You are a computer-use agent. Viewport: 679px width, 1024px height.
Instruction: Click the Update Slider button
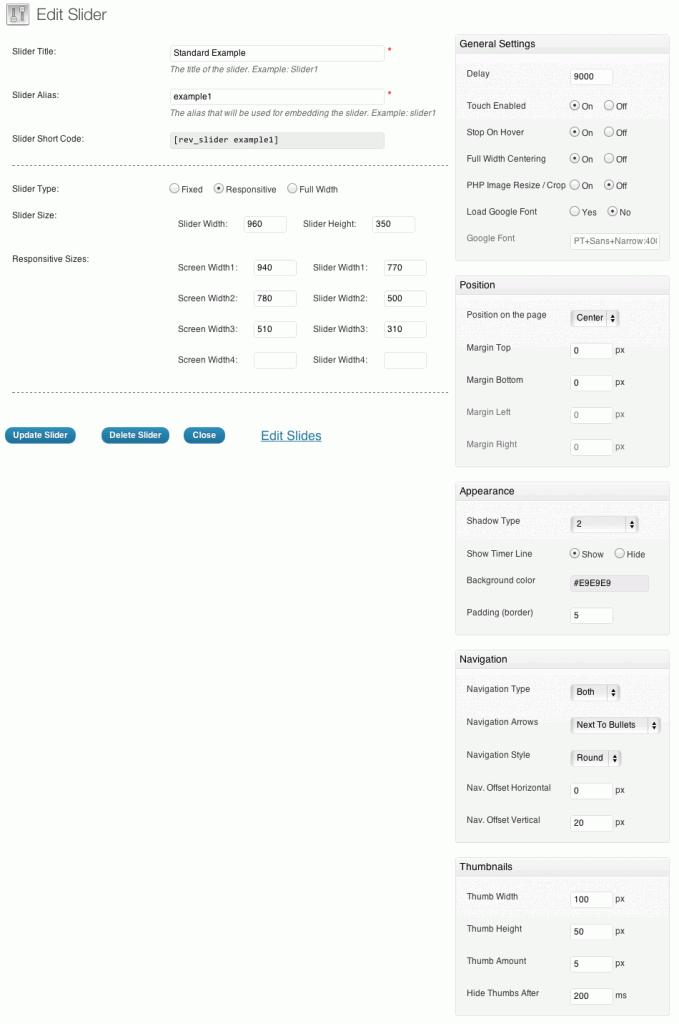40,436
